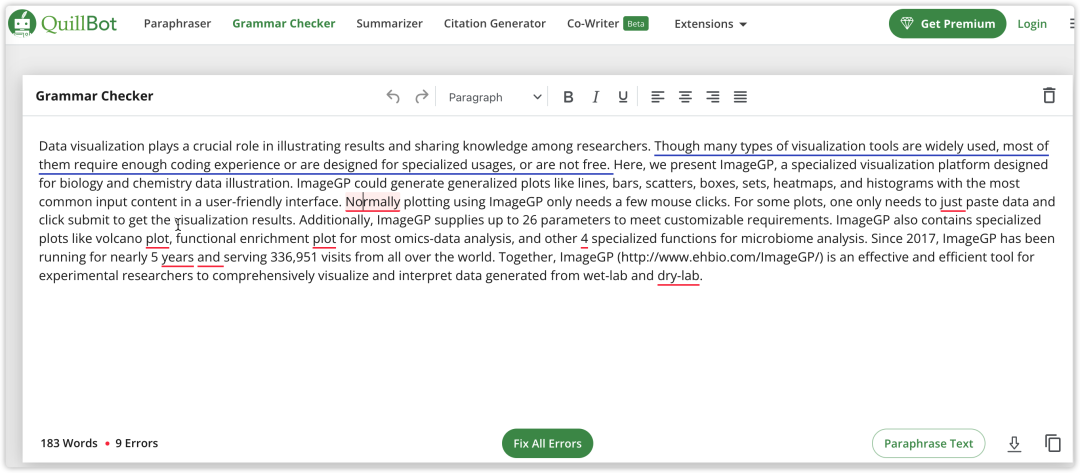Toggle bold formatting
This screenshot has height=473, width=1080.
(568, 97)
